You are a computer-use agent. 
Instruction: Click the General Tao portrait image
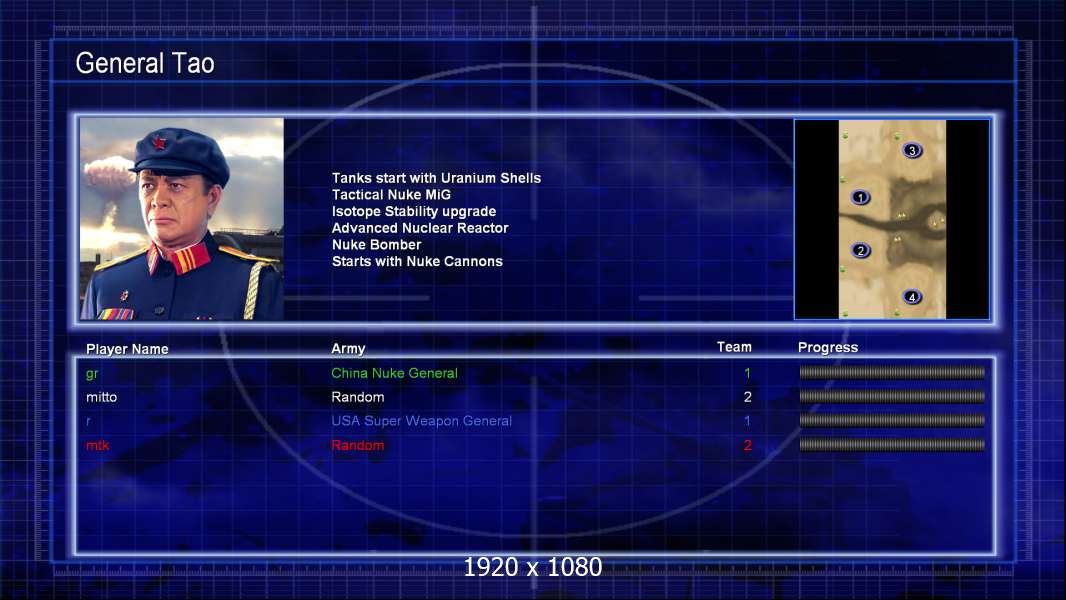point(182,219)
